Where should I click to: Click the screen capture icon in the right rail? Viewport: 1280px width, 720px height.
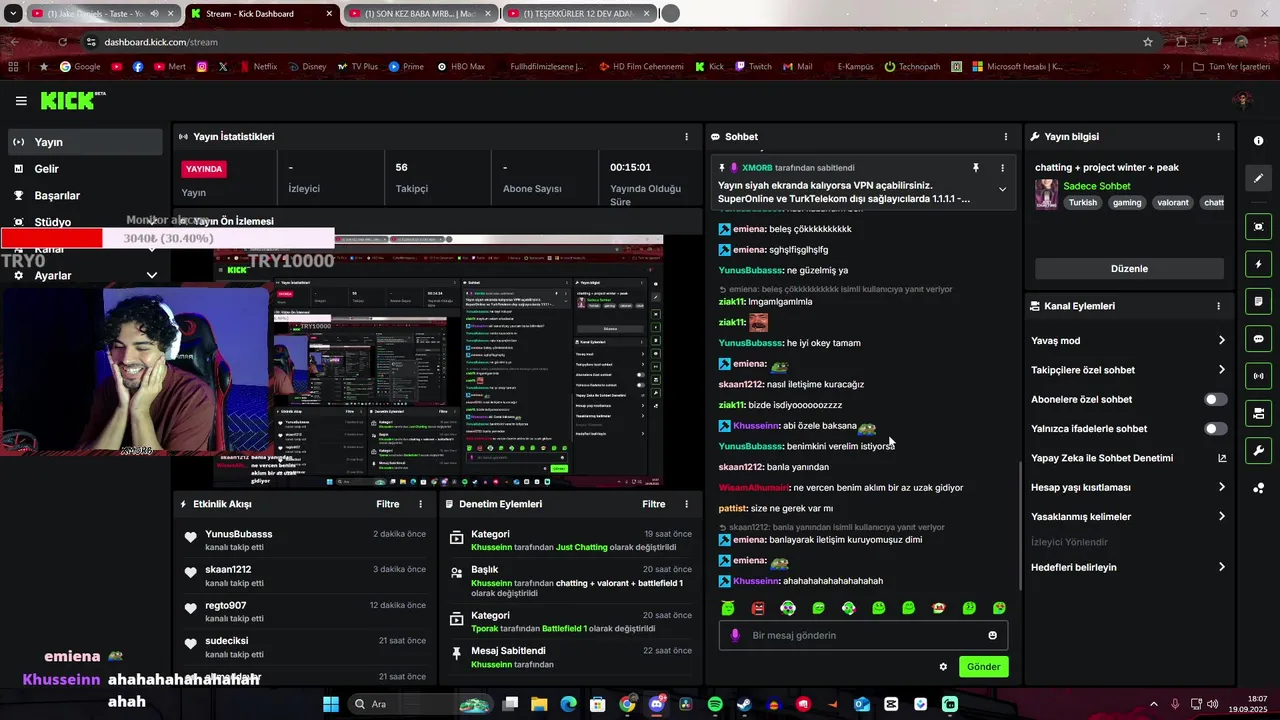pos(1258,227)
